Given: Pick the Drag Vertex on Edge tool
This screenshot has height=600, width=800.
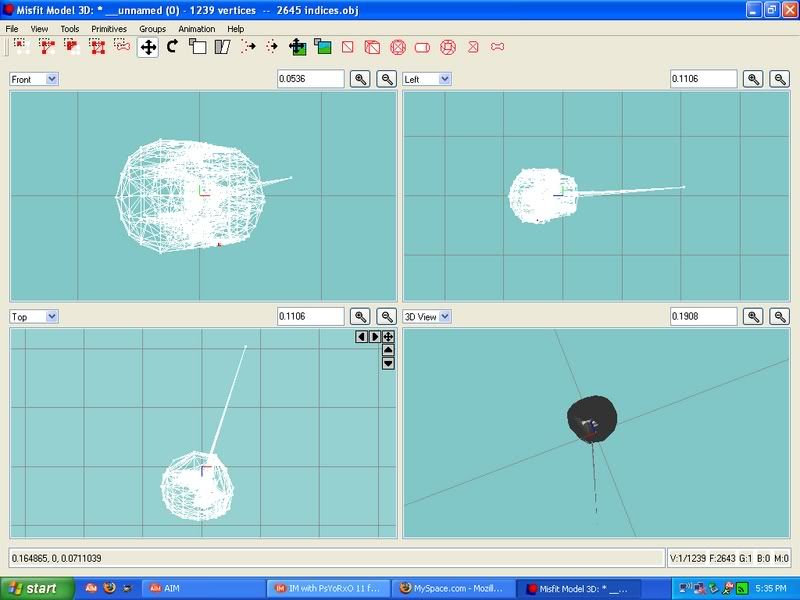Looking at the screenshot, I should click(x=272, y=47).
